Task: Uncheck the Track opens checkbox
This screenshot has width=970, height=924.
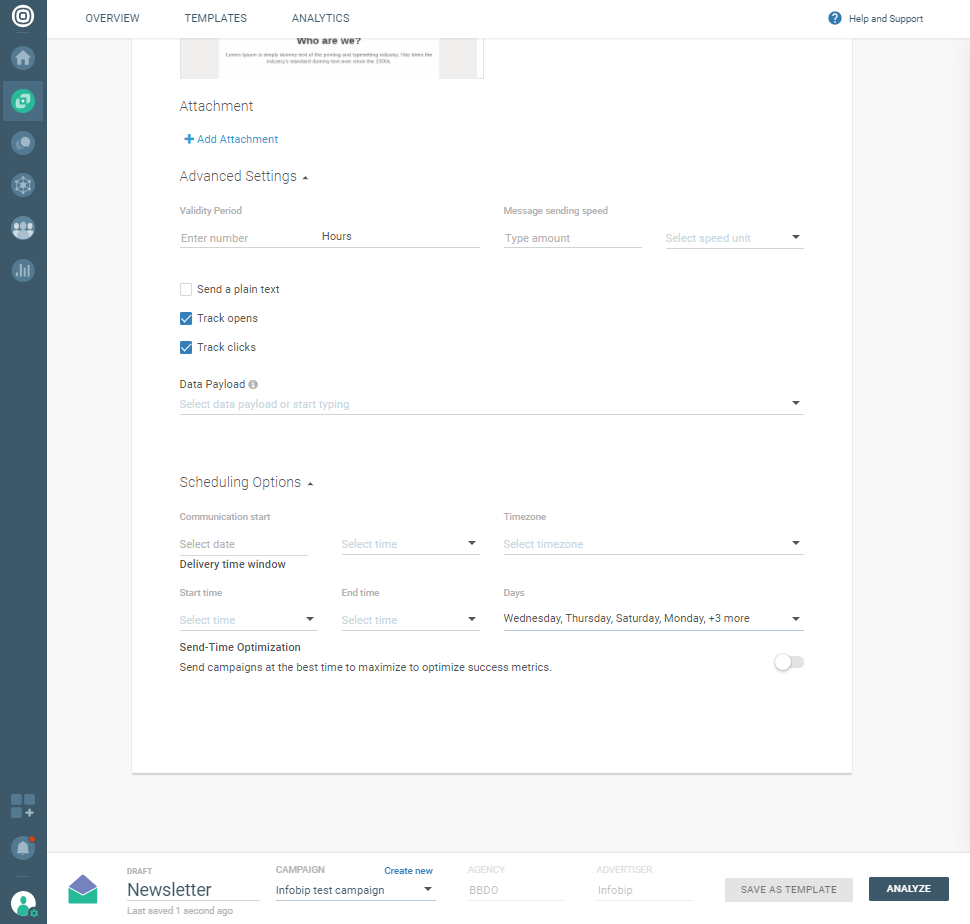Action: [x=186, y=319]
